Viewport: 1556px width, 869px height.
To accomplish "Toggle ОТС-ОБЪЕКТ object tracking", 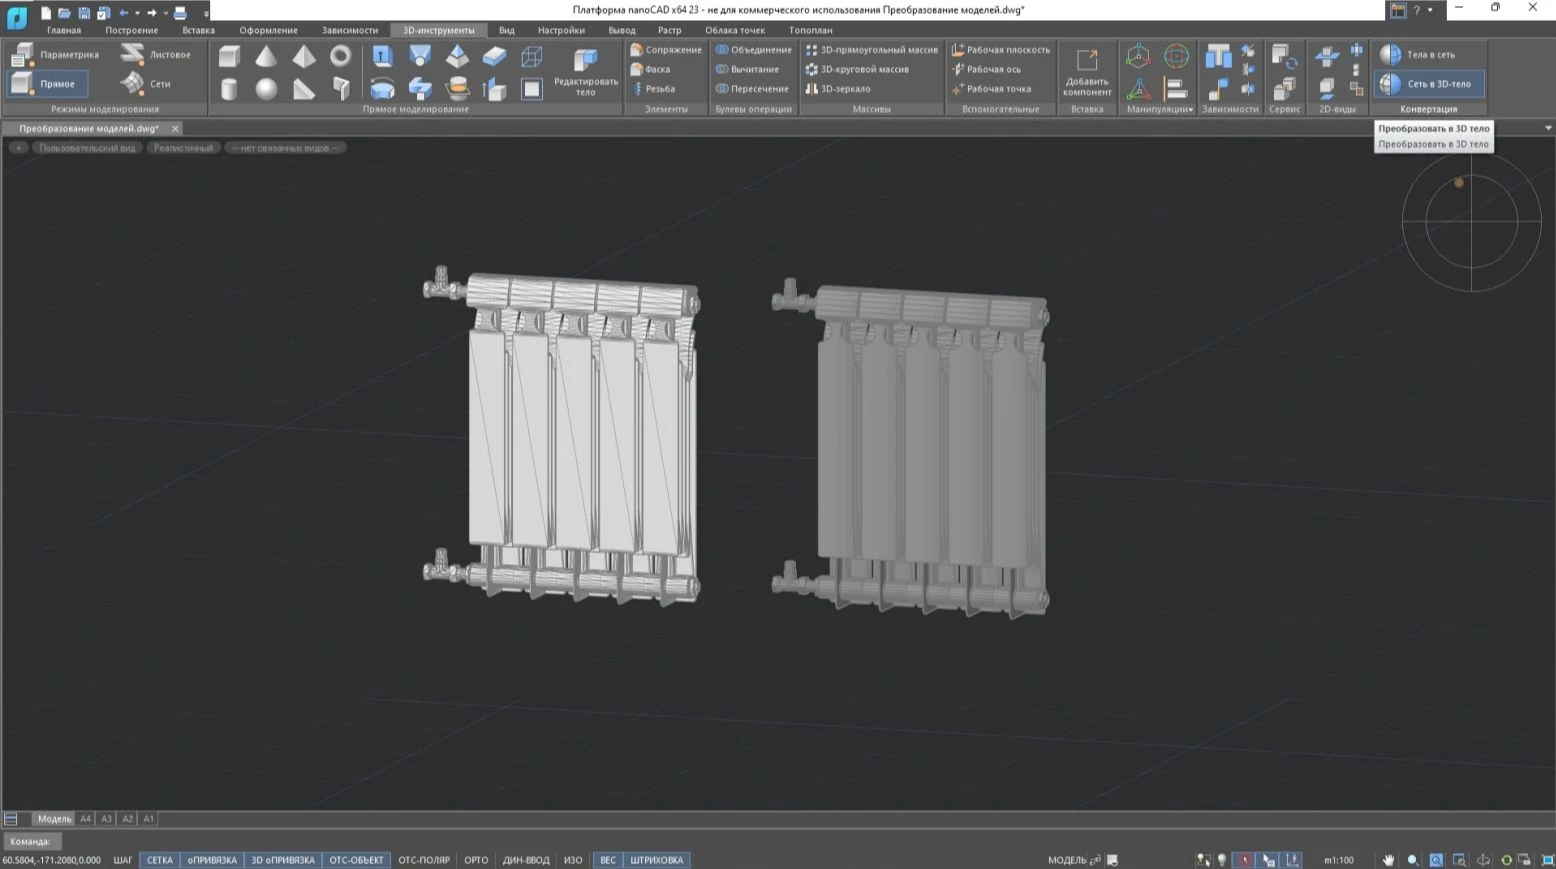I will click(357, 860).
